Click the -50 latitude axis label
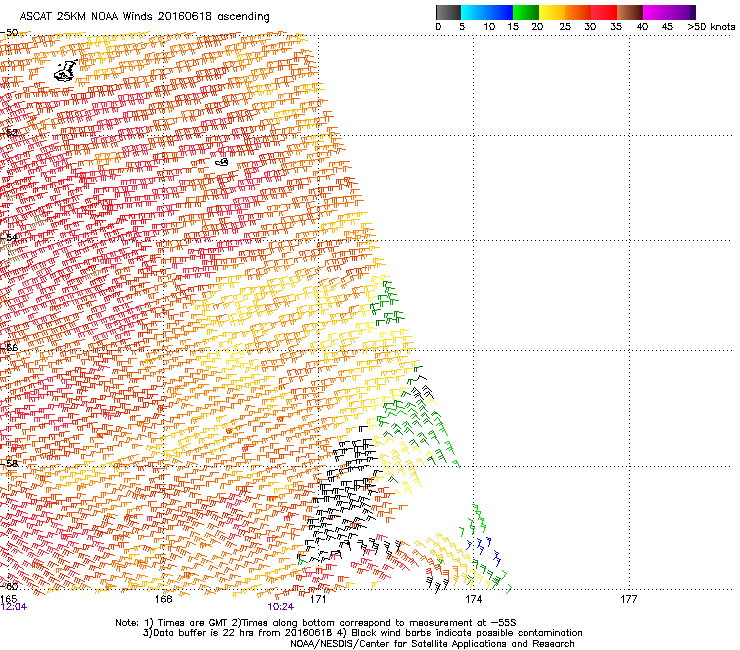 pyautogui.click(x=9, y=33)
